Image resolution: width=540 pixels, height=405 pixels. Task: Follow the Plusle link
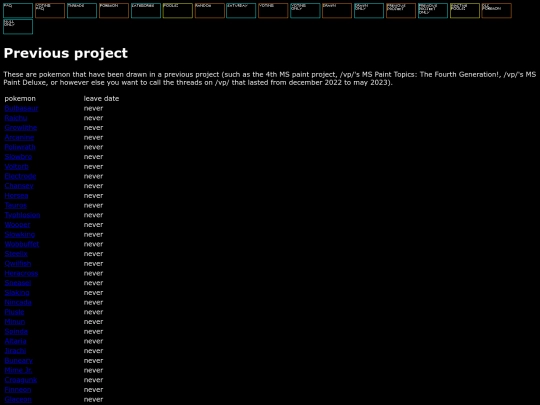14,312
